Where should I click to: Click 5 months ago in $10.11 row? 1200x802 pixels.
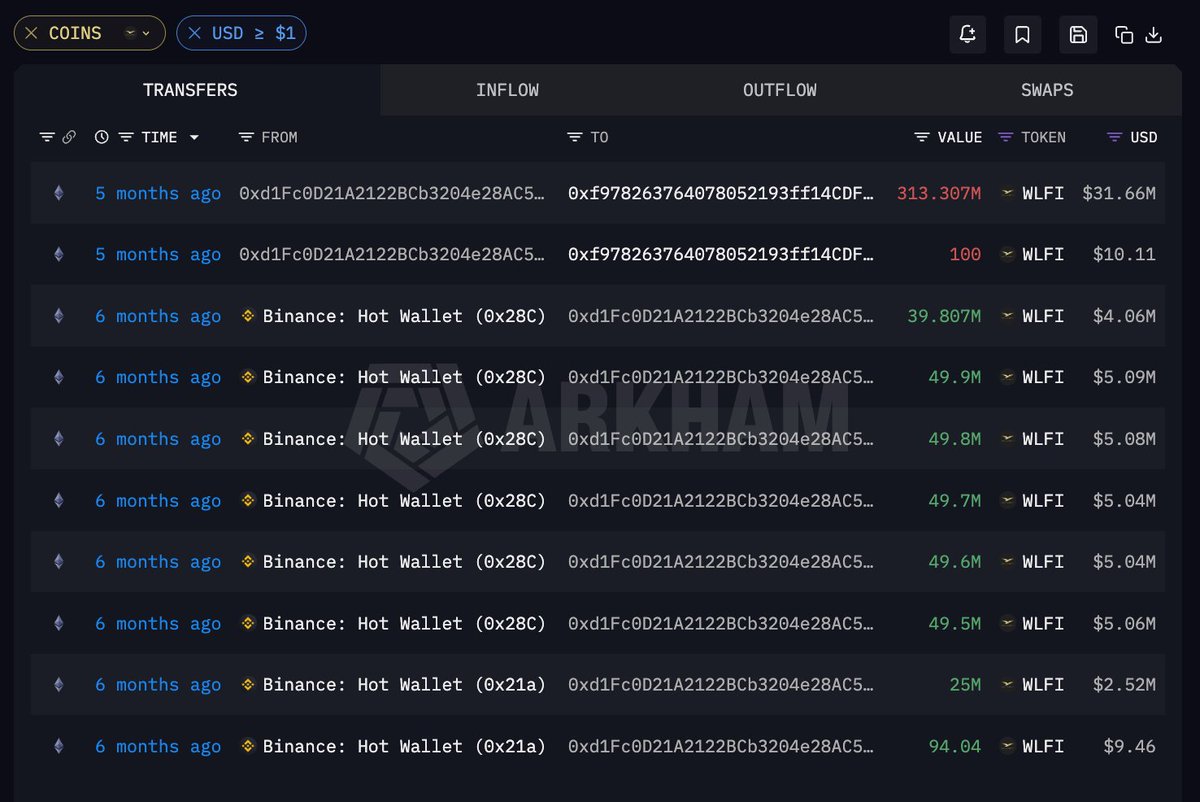pos(158,254)
